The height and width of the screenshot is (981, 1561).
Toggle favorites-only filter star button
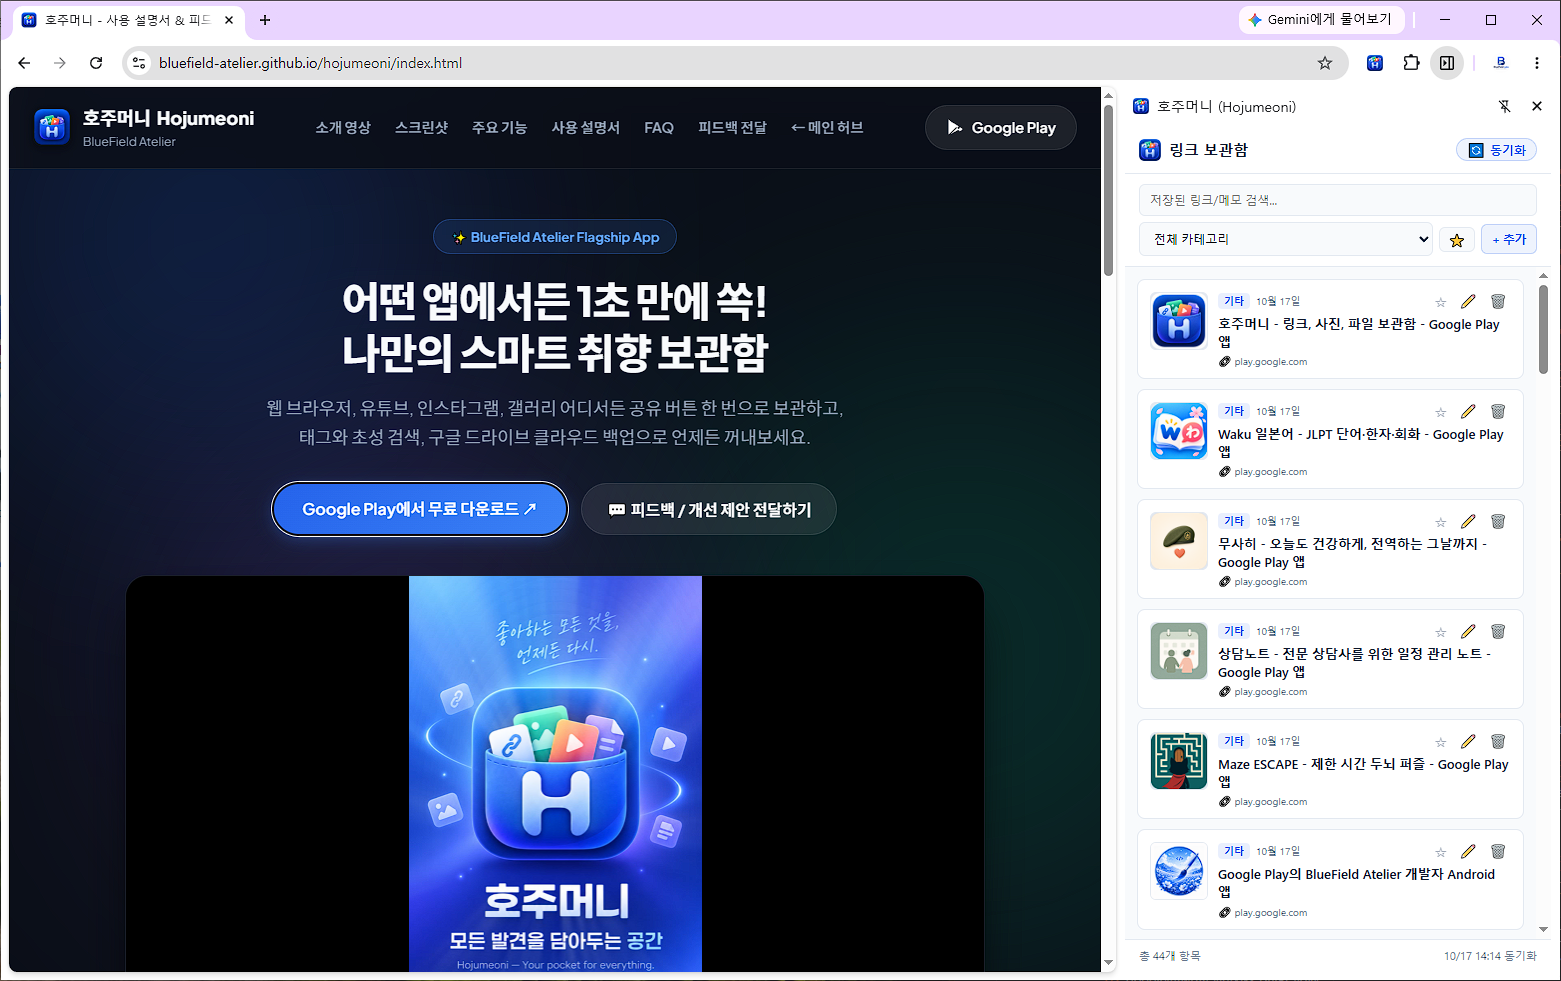pos(1456,240)
